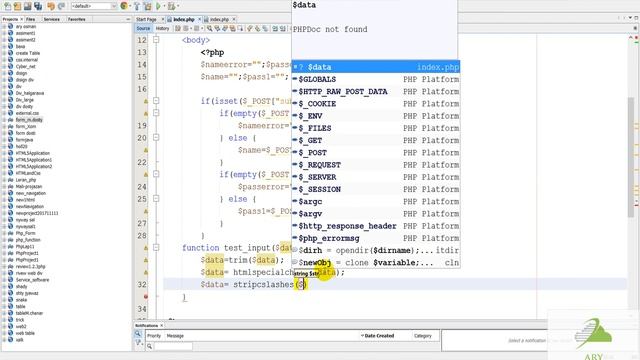
Task: Collapse the fold beside function test_input
Action: pyautogui.click(x=156, y=247)
